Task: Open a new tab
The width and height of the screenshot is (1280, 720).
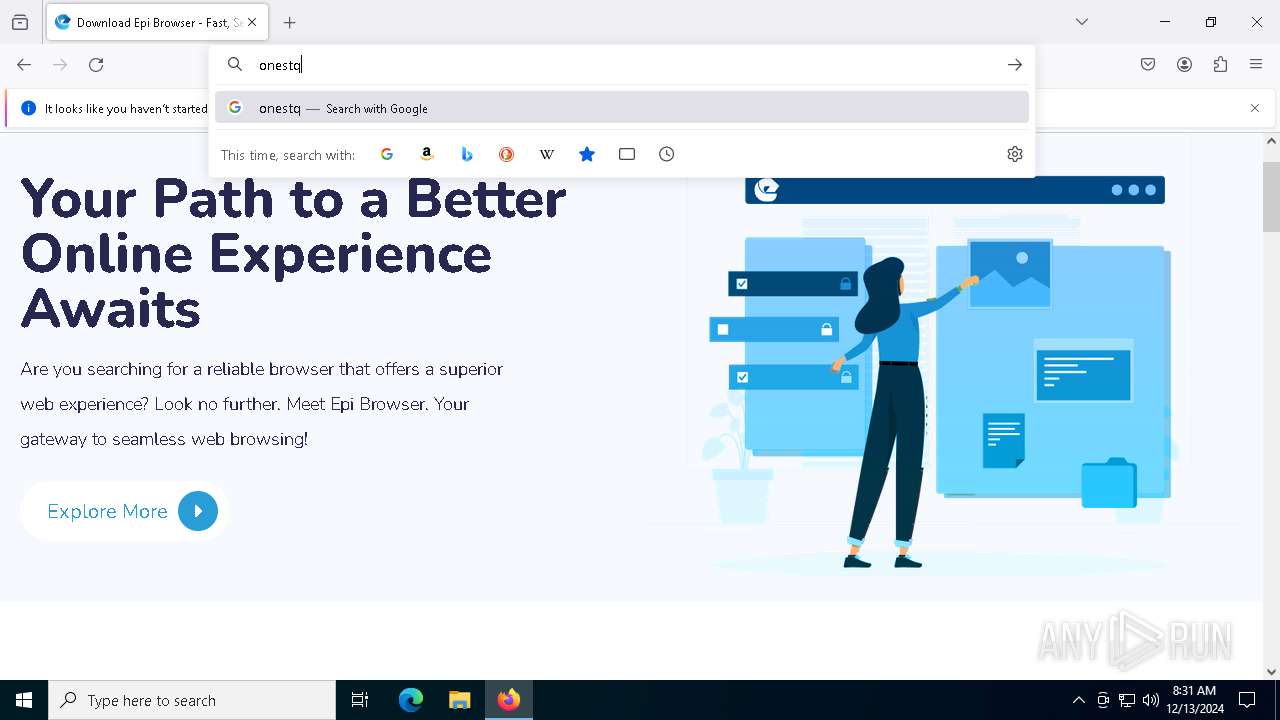Action: (290, 22)
